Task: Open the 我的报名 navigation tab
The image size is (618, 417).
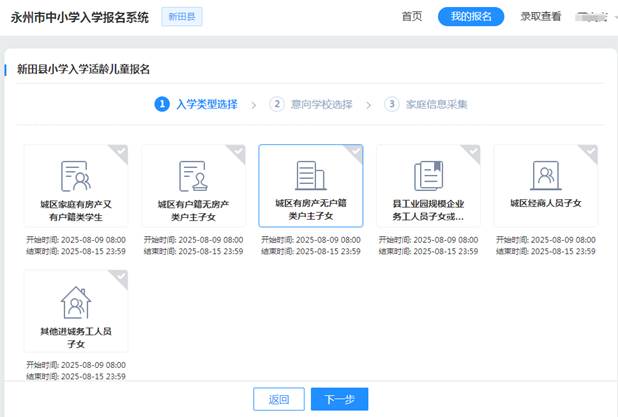Action: pyautogui.click(x=471, y=17)
